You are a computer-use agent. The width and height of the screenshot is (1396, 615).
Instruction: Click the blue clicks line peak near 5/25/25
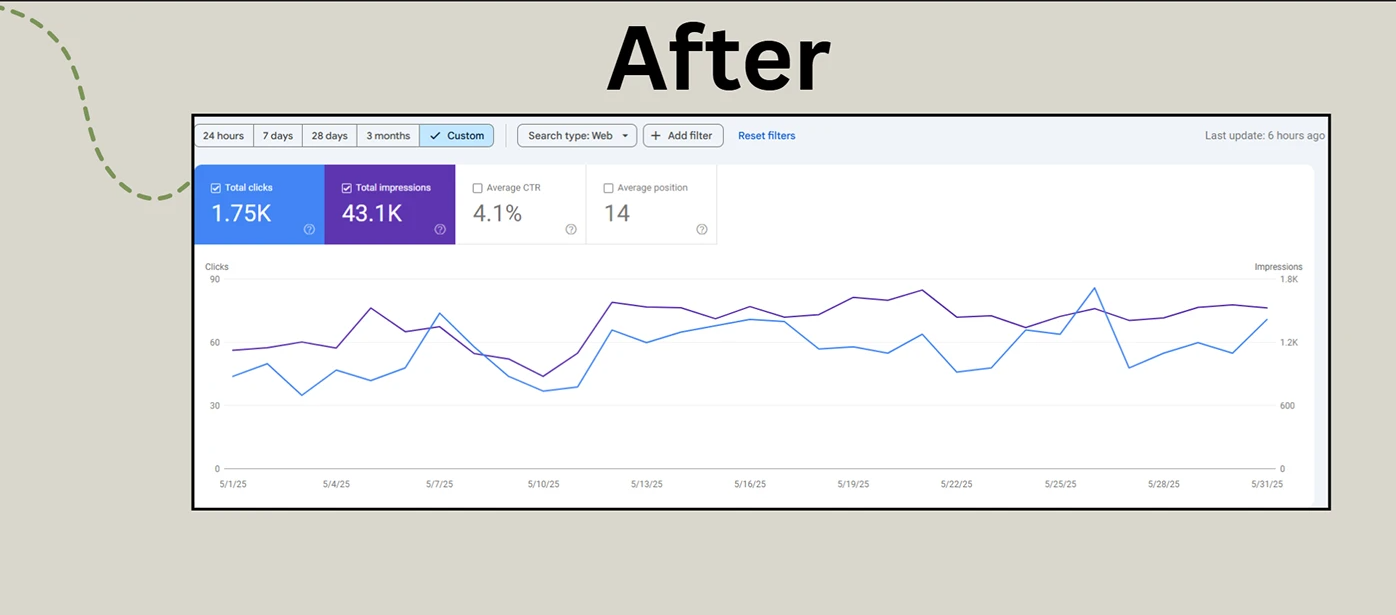click(x=1095, y=288)
